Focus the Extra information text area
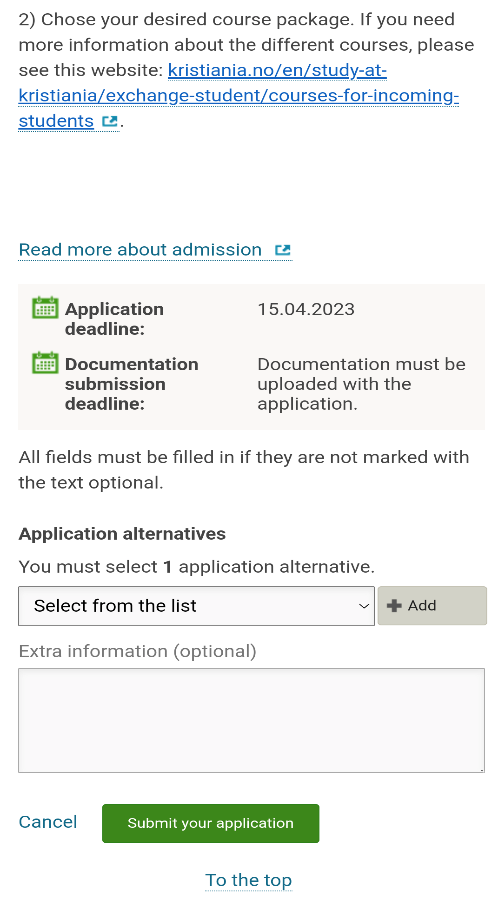Screen dimensions: 498x899 pos(252,720)
